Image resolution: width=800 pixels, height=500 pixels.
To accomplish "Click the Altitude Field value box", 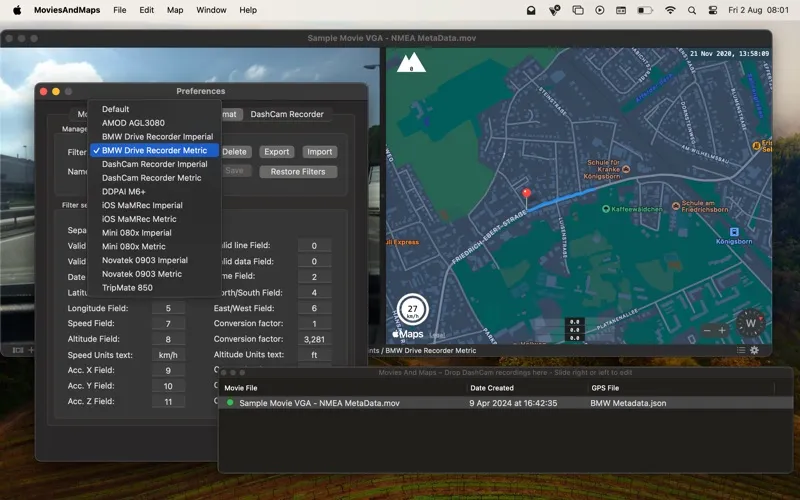I will click(x=168, y=339).
